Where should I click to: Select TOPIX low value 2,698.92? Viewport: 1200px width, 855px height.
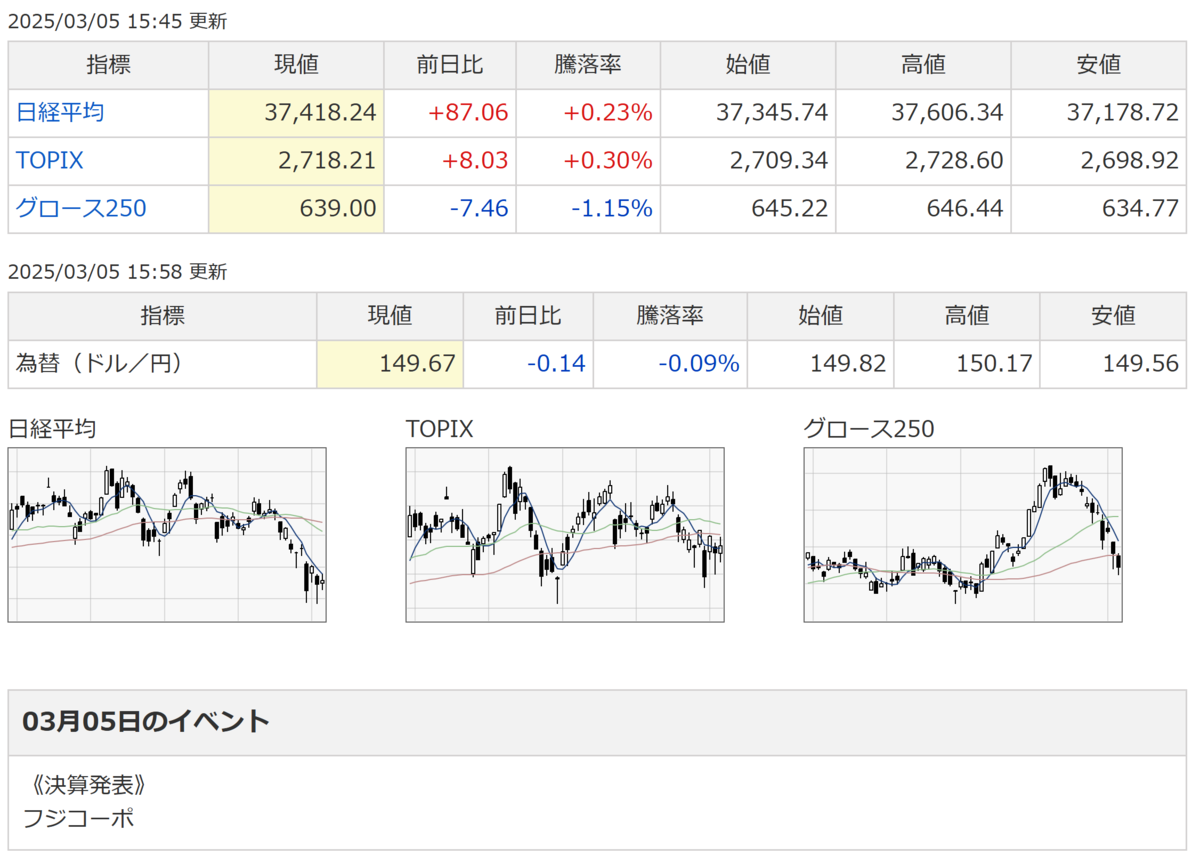pos(1131,161)
